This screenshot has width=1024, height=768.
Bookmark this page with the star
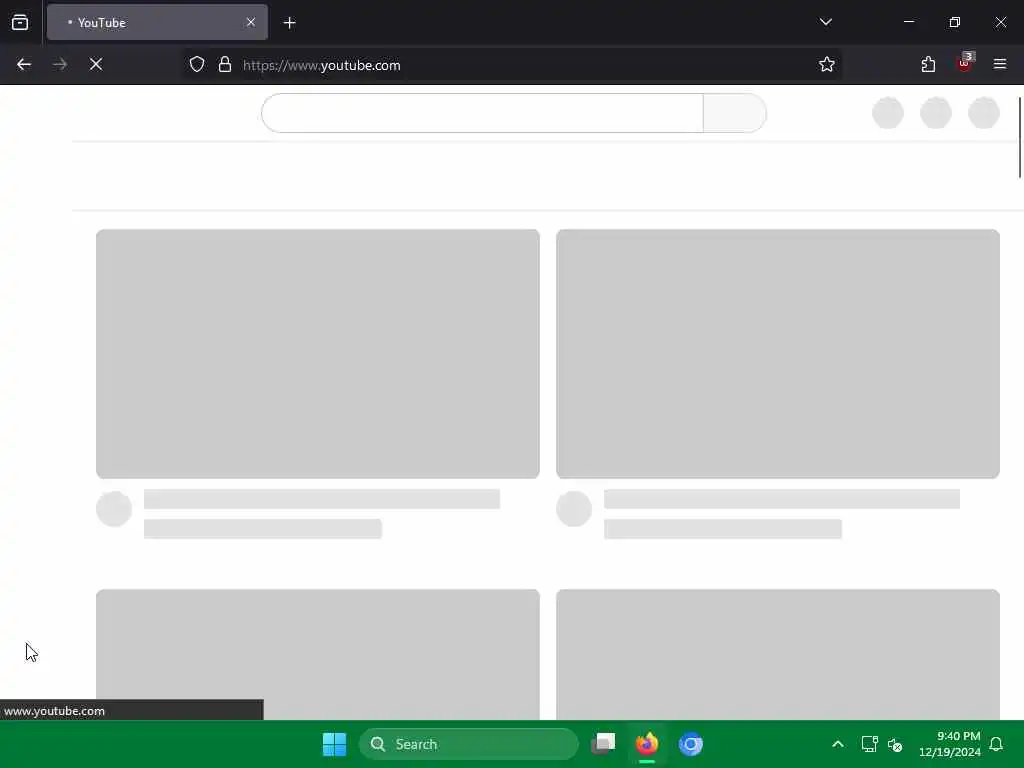pyautogui.click(x=827, y=64)
